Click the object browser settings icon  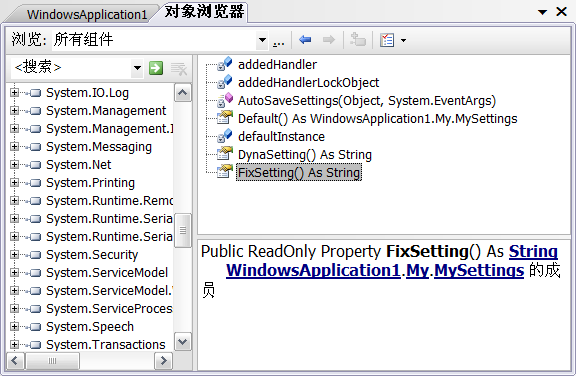tap(387, 40)
